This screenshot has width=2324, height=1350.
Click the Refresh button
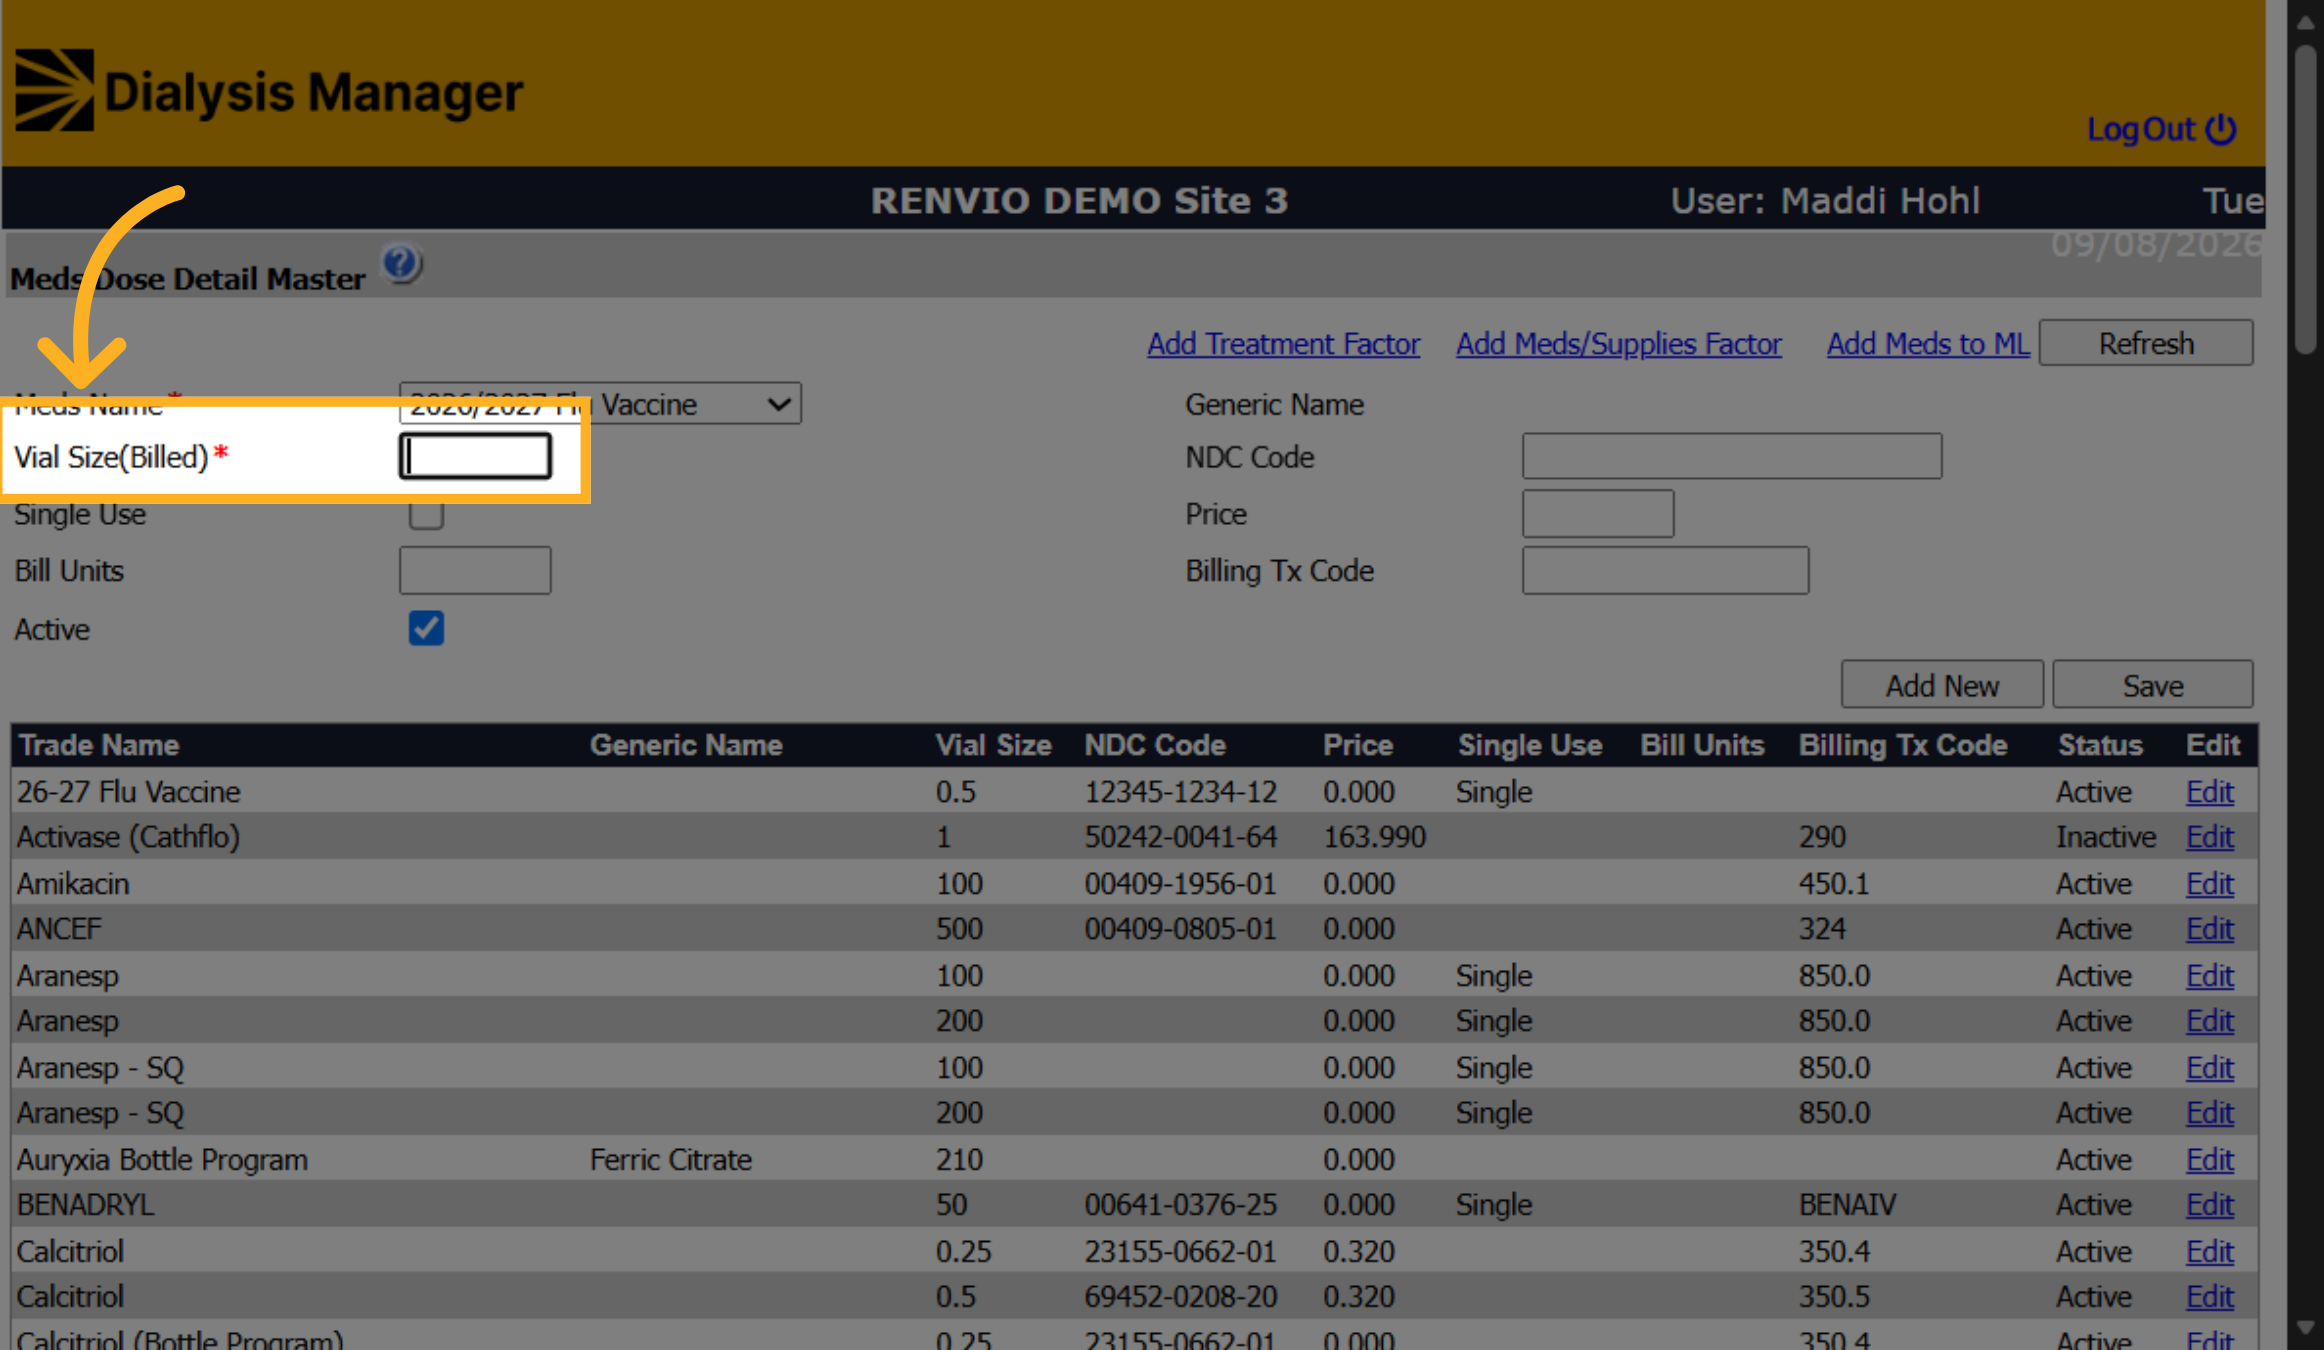[x=2146, y=343]
